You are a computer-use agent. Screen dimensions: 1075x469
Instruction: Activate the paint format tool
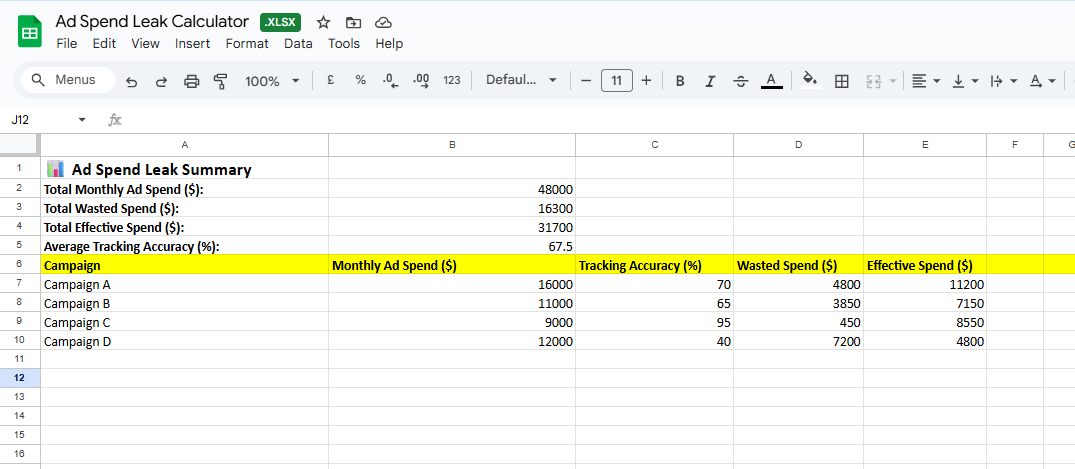[x=221, y=82]
